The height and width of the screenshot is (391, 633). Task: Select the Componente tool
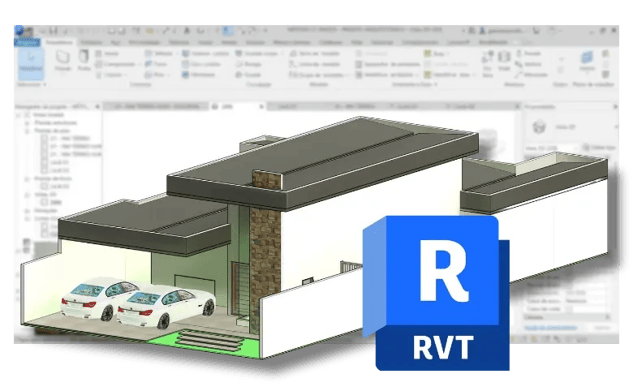click(x=116, y=64)
